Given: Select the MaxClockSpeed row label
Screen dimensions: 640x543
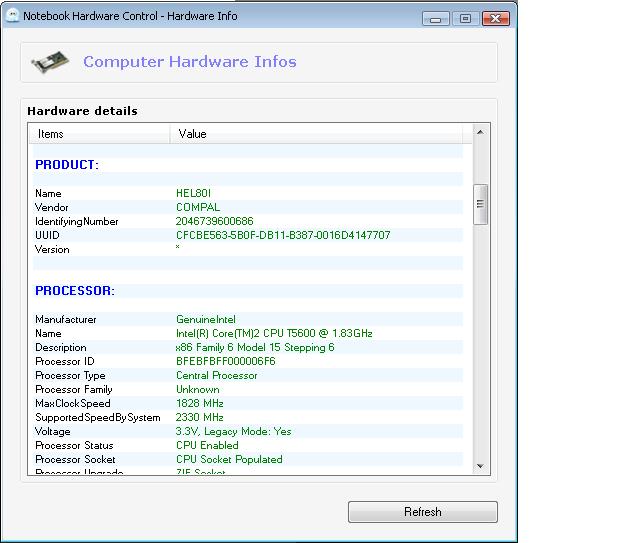Looking at the screenshot, I should pyautogui.click(x=73, y=403).
